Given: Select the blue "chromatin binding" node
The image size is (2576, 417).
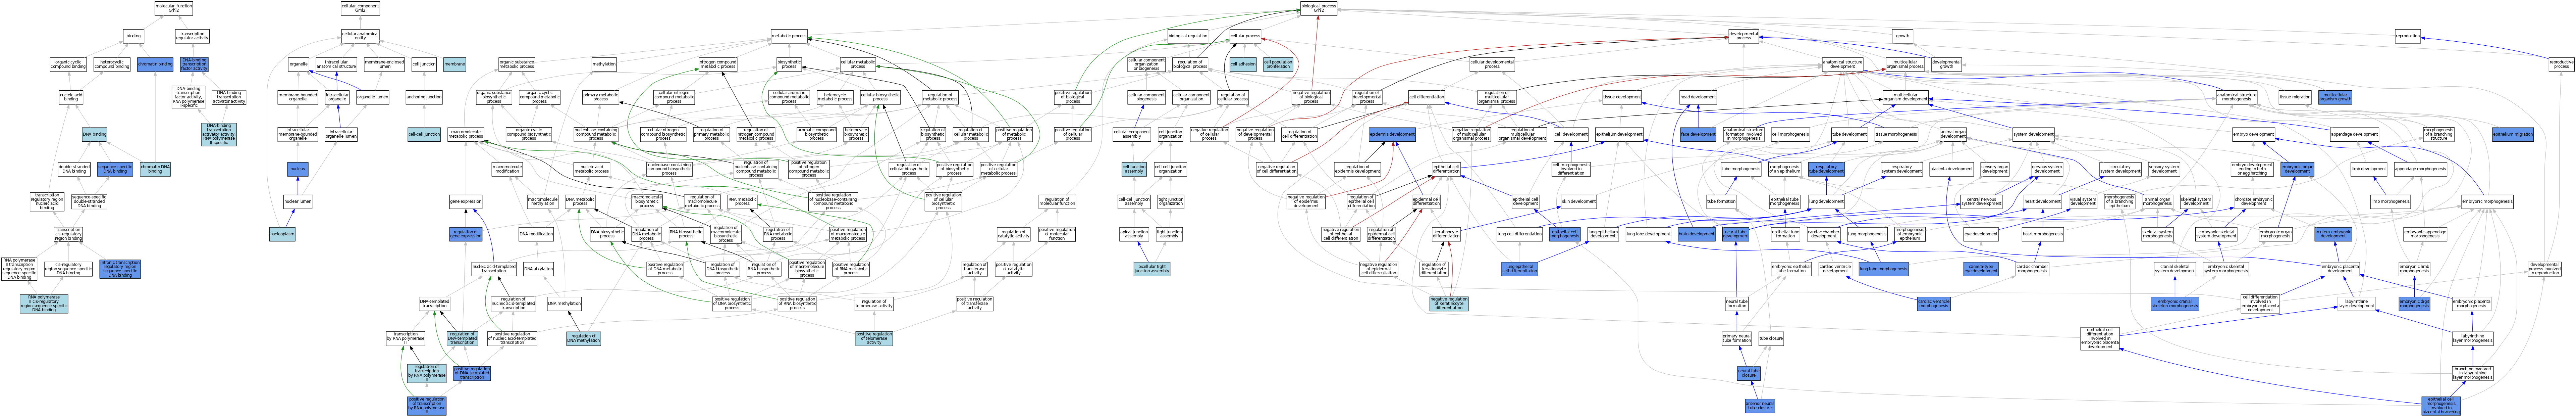Looking at the screenshot, I should (155, 65).
